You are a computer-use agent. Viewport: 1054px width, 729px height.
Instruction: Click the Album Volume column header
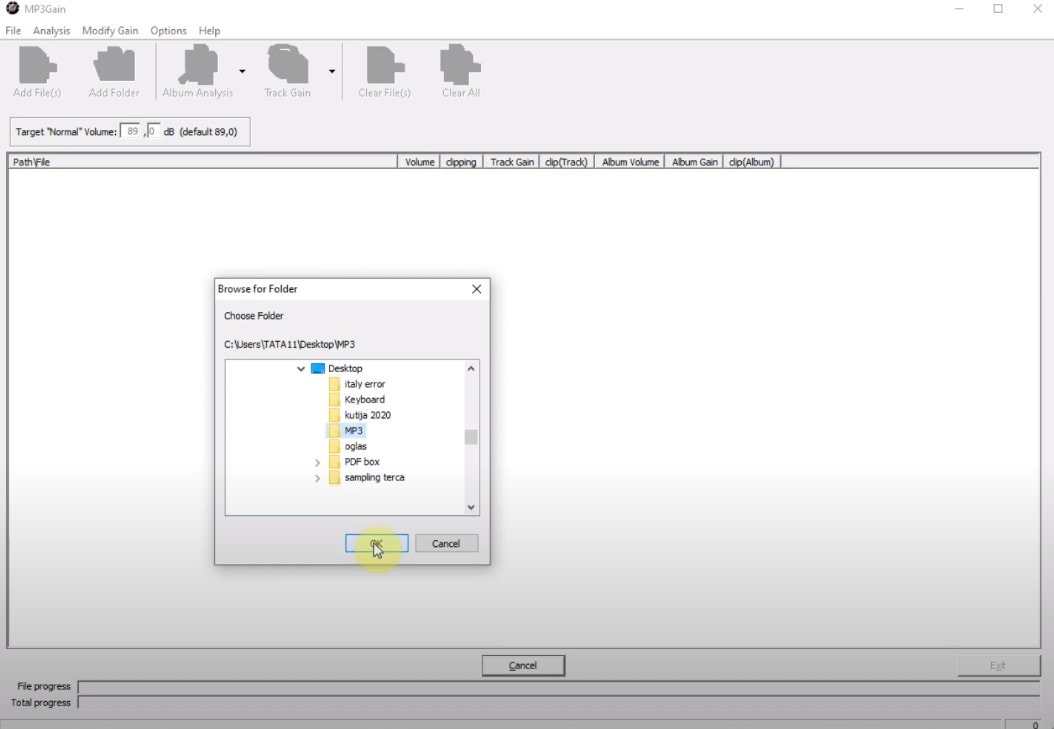pos(630,162)
